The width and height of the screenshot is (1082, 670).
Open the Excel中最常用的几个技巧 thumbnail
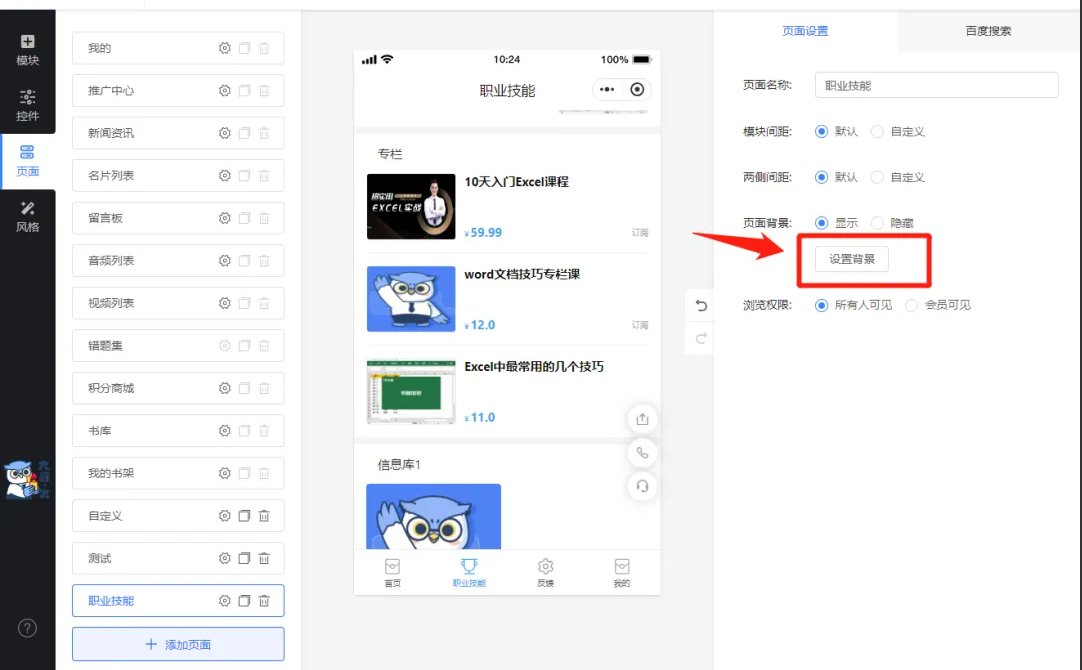[x=411, y=391]
